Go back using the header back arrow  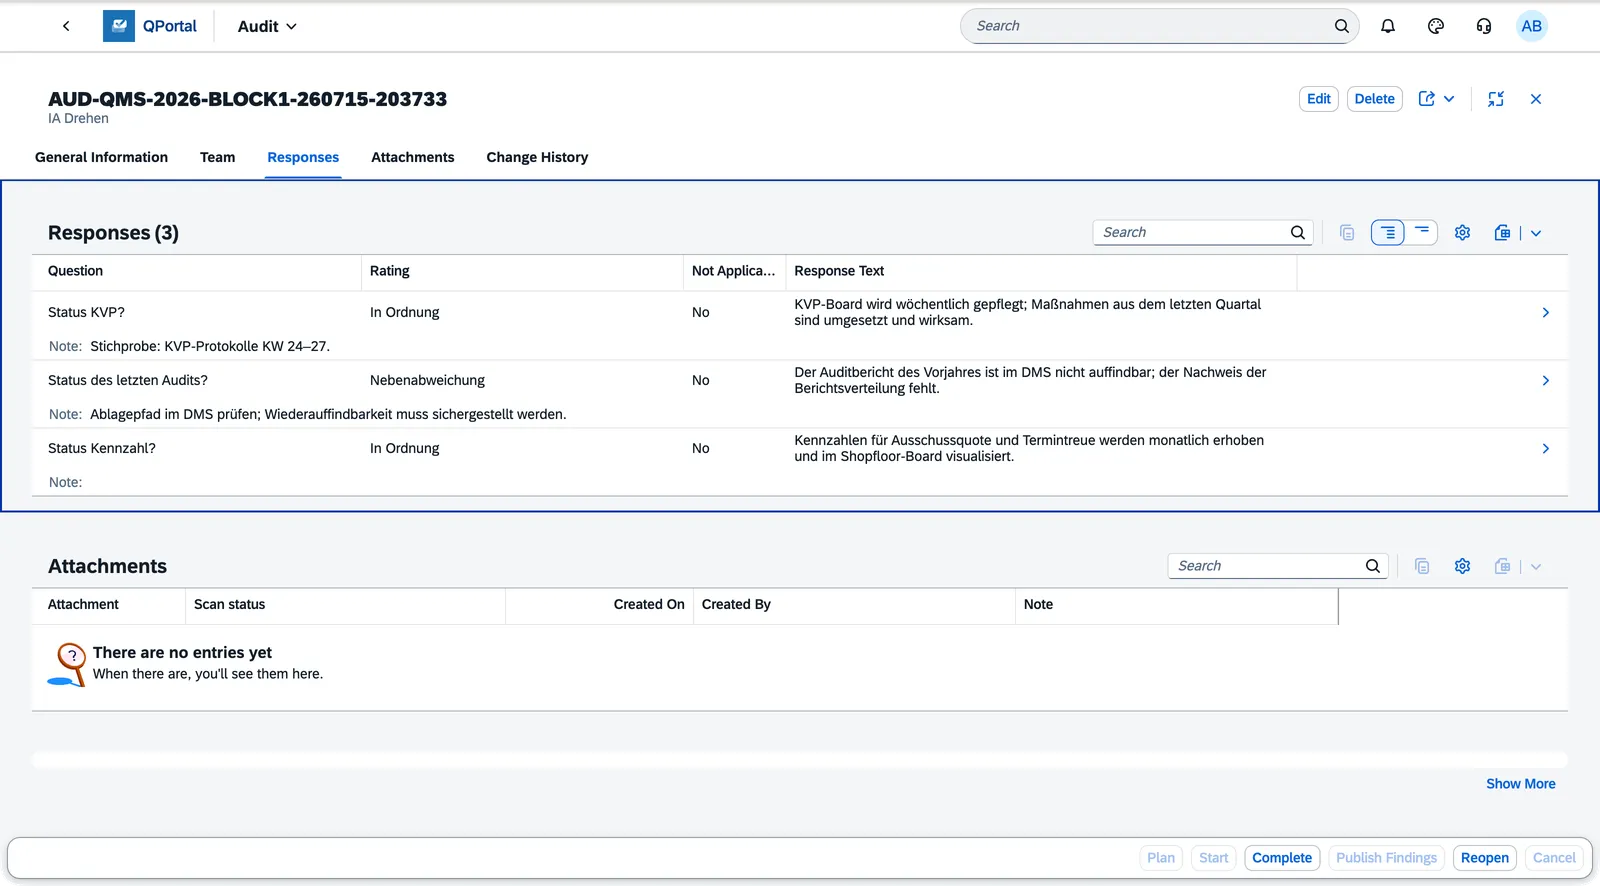pos(66,26)
